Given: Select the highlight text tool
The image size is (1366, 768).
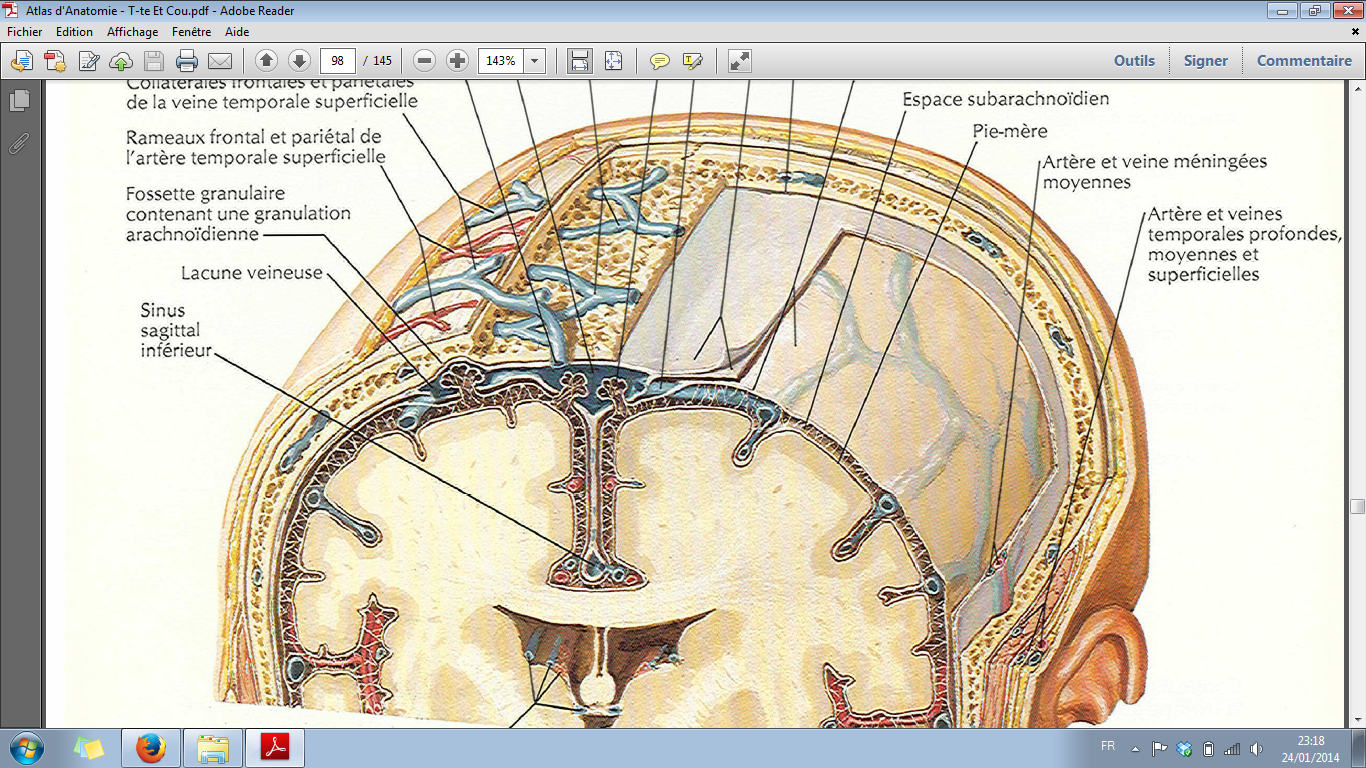Looking at the screenshot, I should tap(692, 61).
